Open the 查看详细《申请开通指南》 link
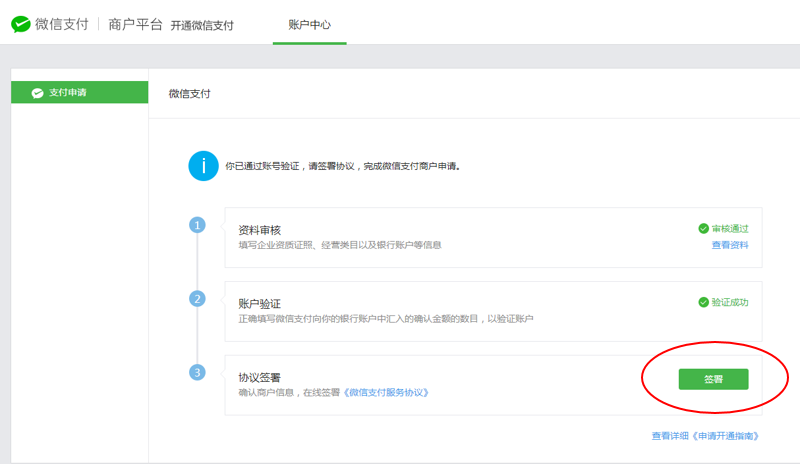This screenshot has height=464, width=800. pos(705,436)
